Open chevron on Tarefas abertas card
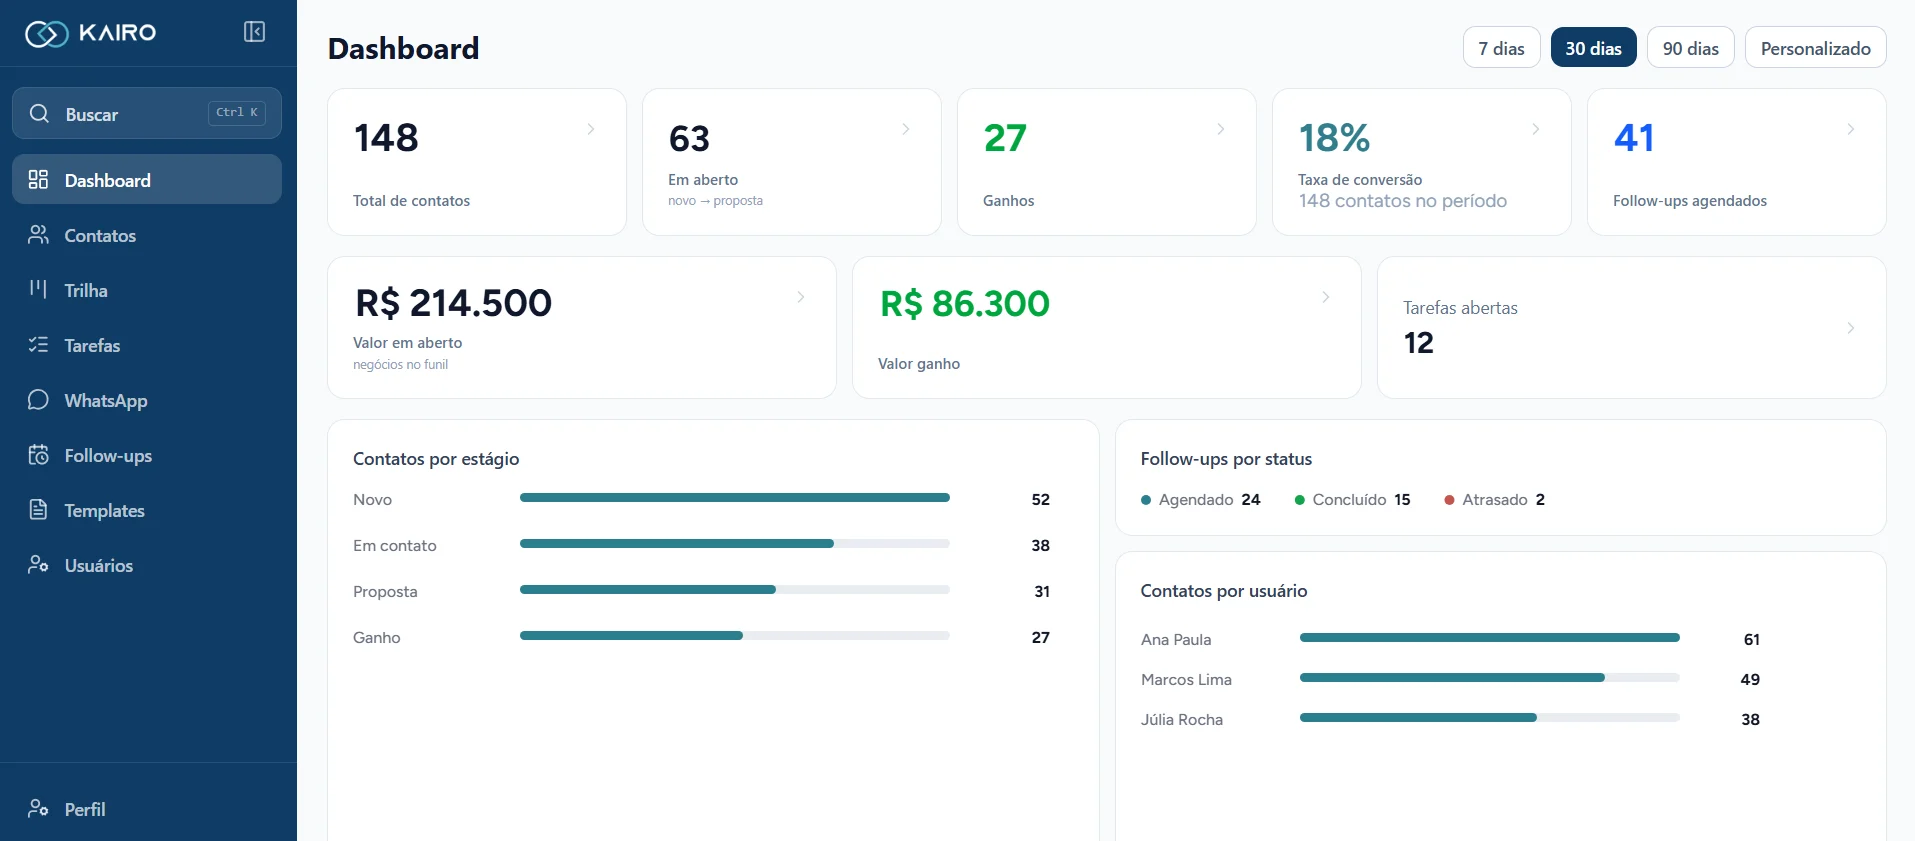1915x841 pixels. coord(1851,328)
